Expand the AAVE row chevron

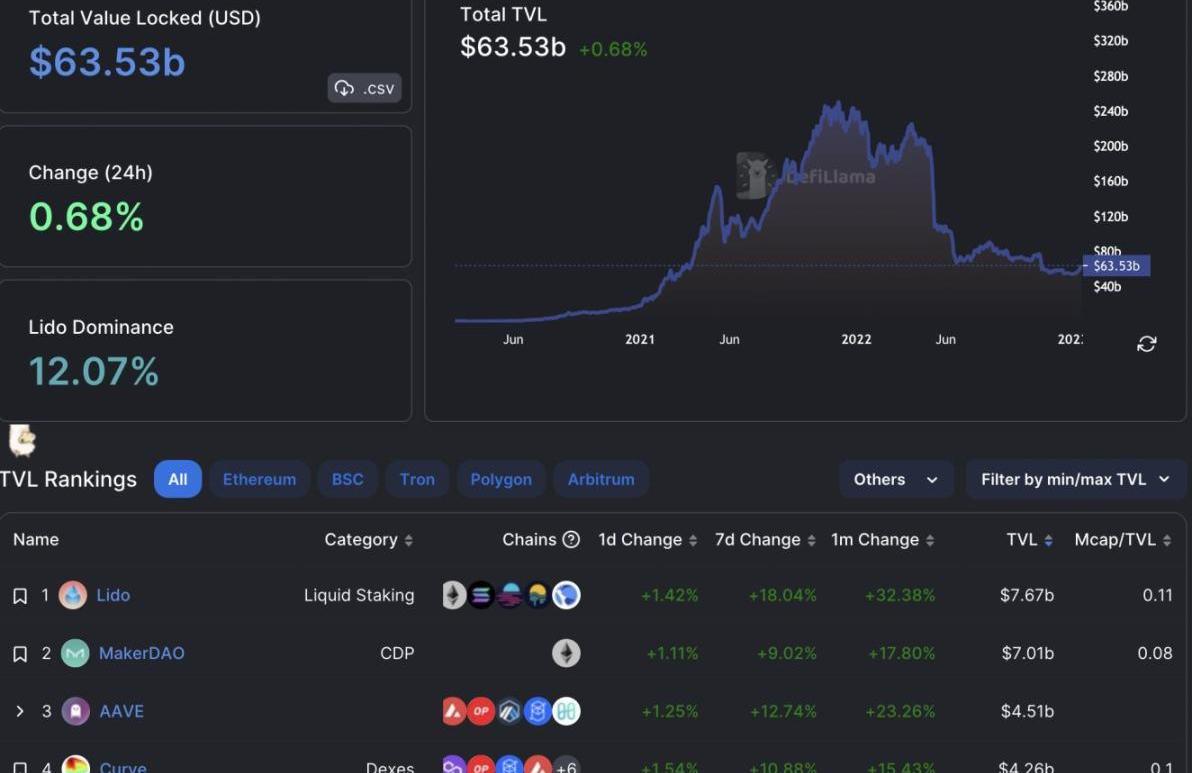20,712
